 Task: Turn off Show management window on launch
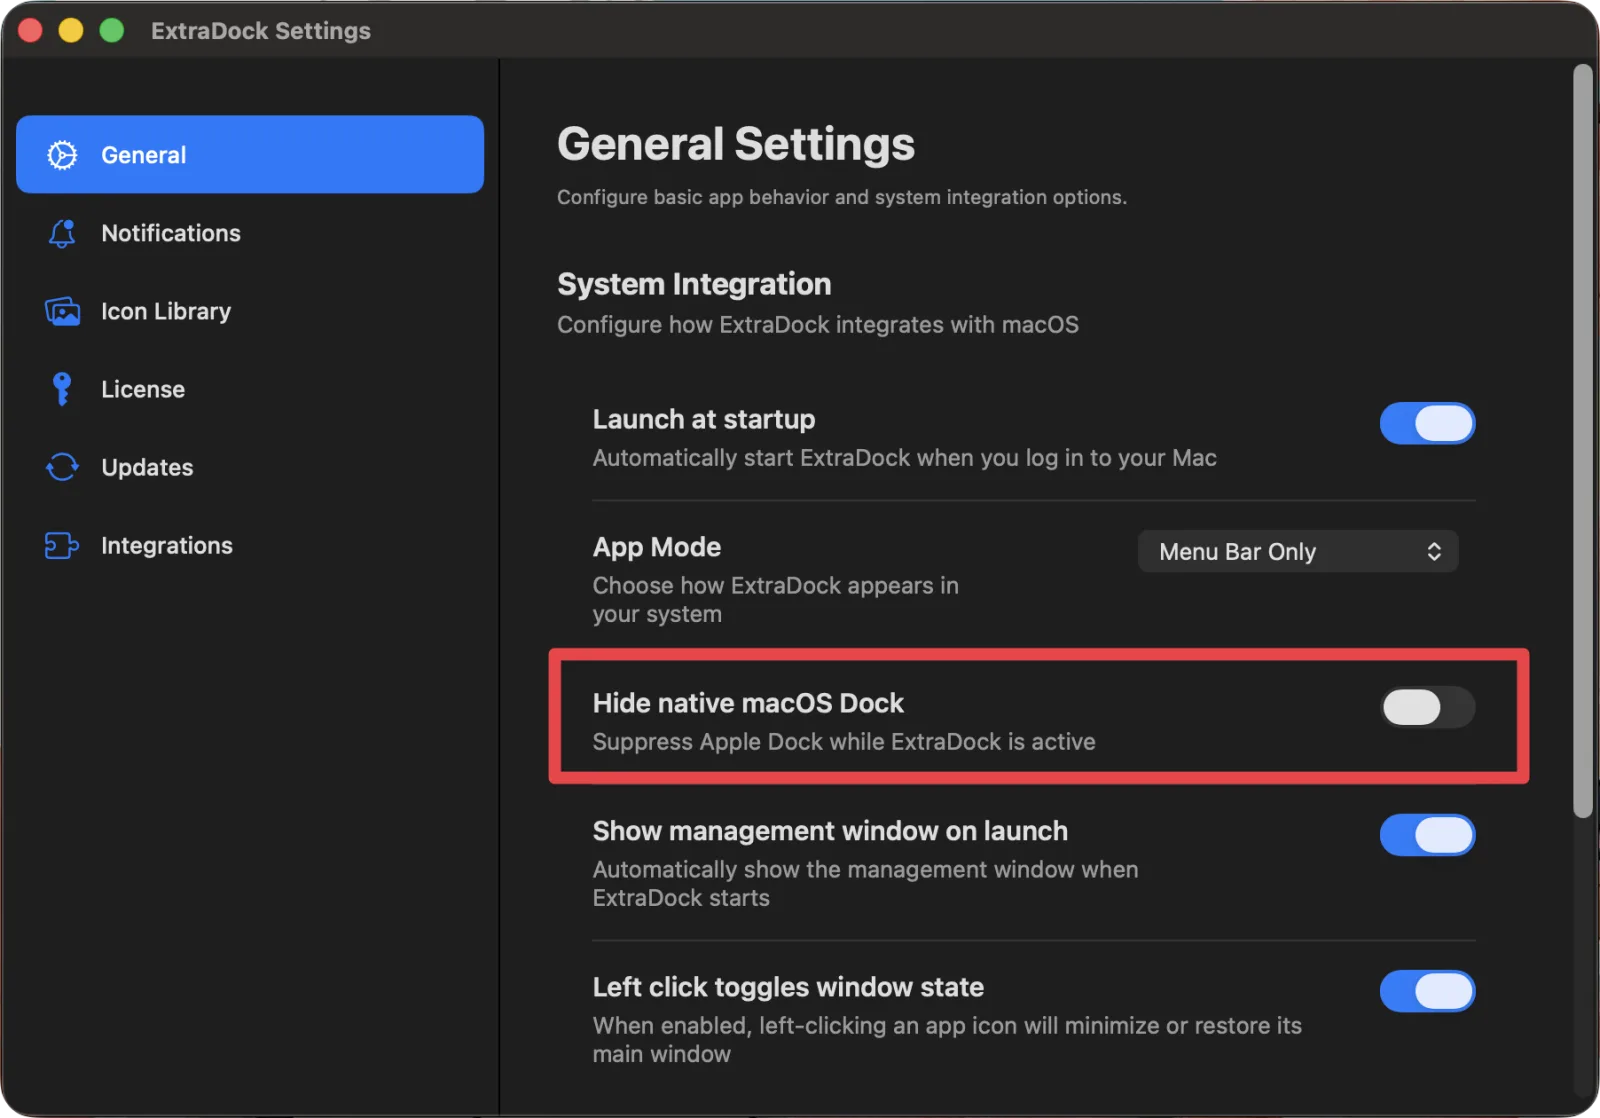(1427, 835)
